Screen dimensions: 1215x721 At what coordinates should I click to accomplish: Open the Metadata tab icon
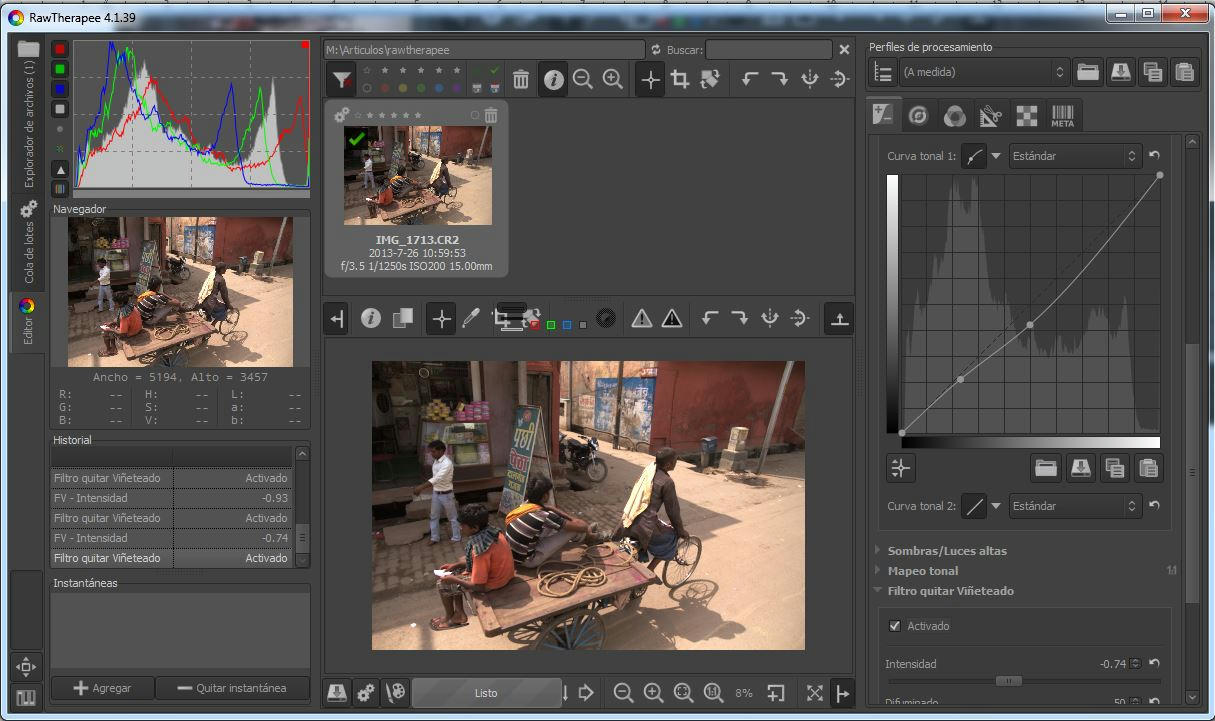click(x=1062, y=116)
